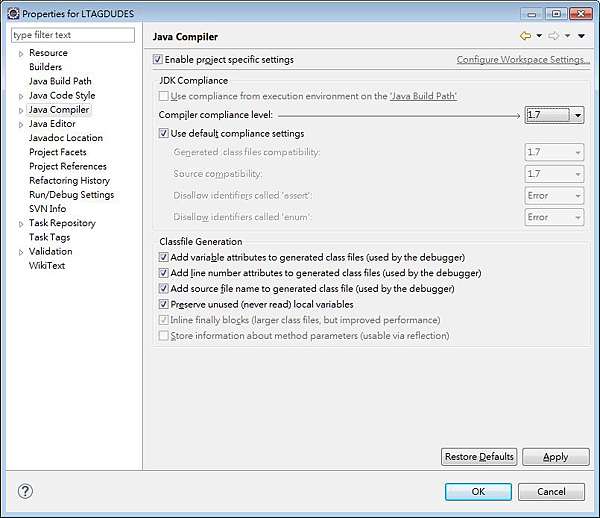Viewport: 600px width, 518px height.
Task: Open Compiler compliance level dropdown
Action: (554, 115)
